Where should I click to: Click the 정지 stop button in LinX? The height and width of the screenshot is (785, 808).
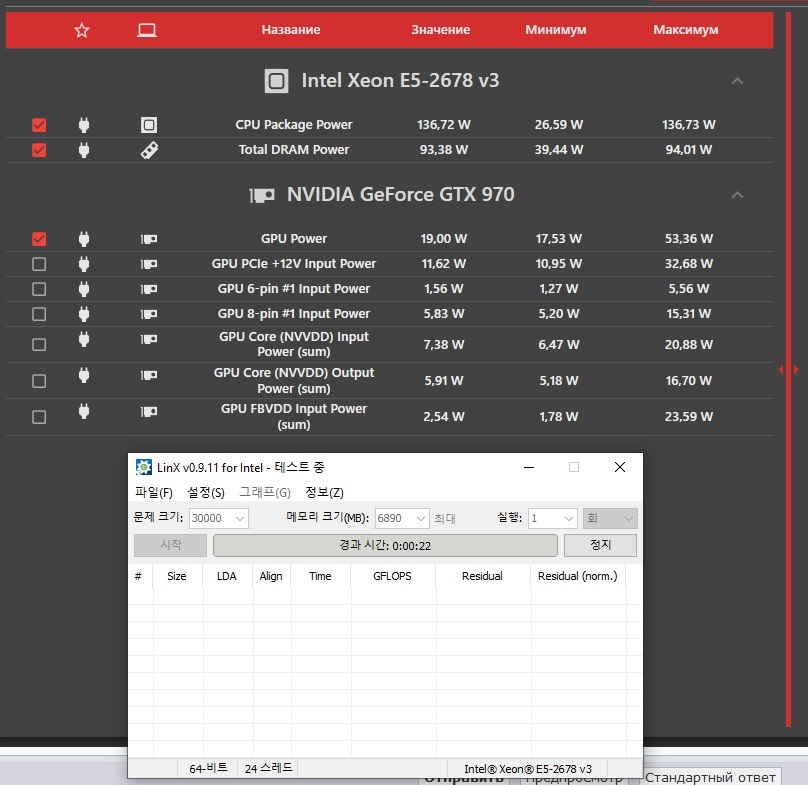tap(600, 545)
